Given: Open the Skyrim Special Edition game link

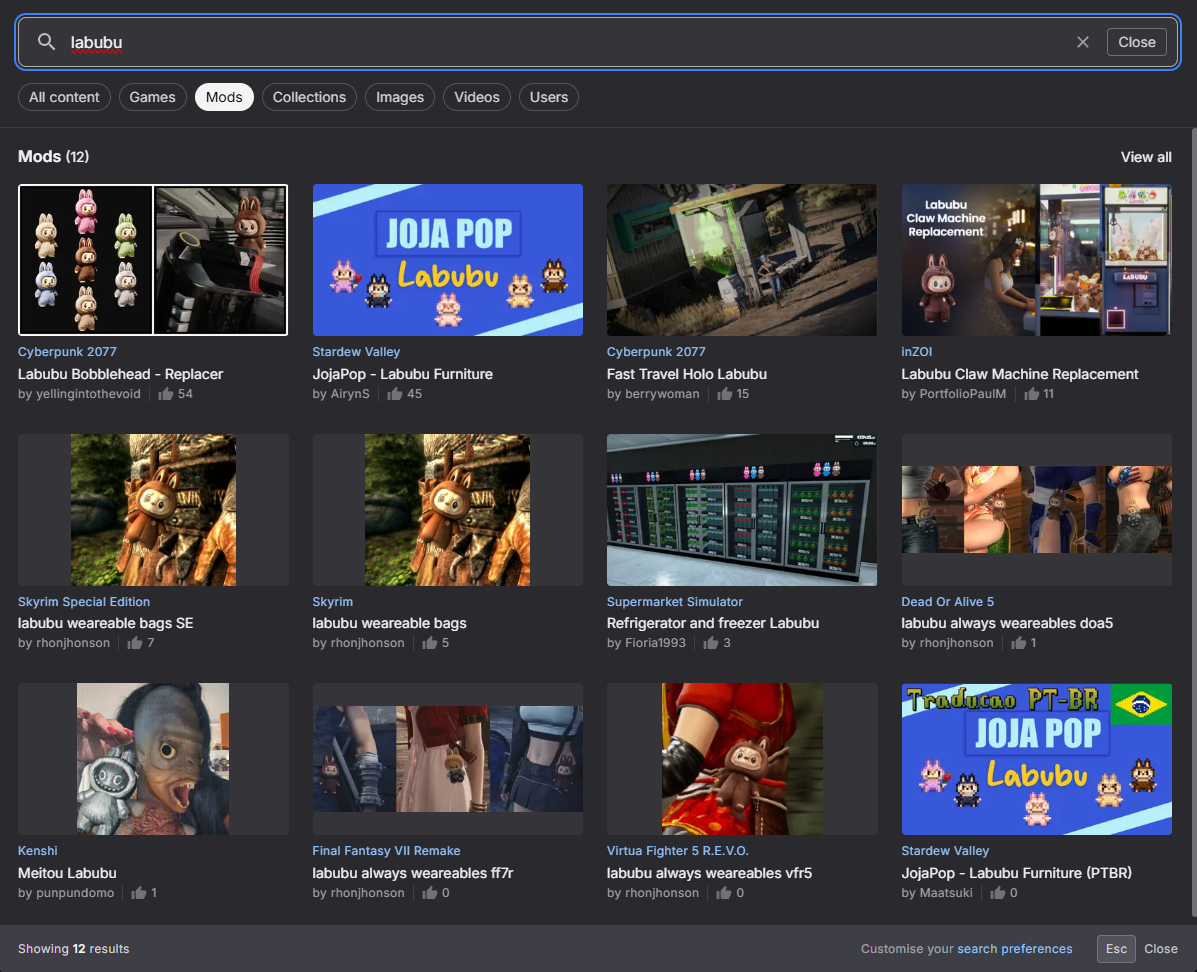Looking at the screenshot, I should coord(84,602).
